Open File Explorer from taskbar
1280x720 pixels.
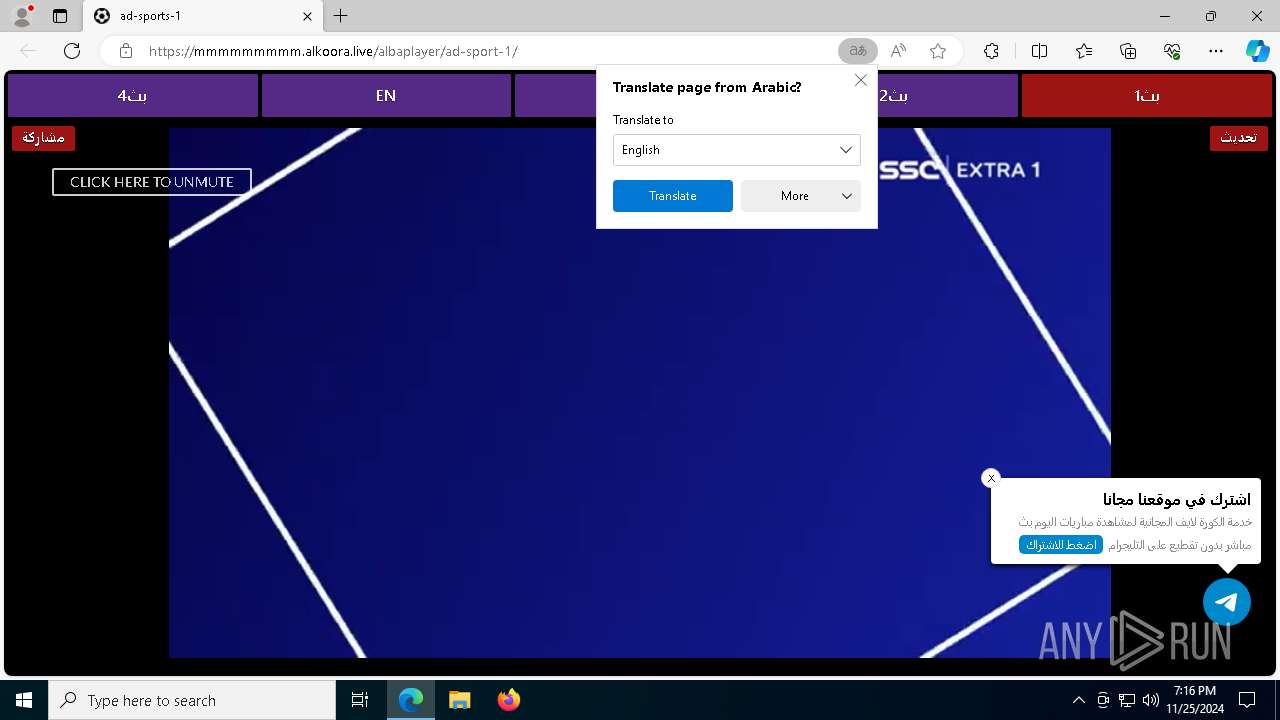point(460,700)
